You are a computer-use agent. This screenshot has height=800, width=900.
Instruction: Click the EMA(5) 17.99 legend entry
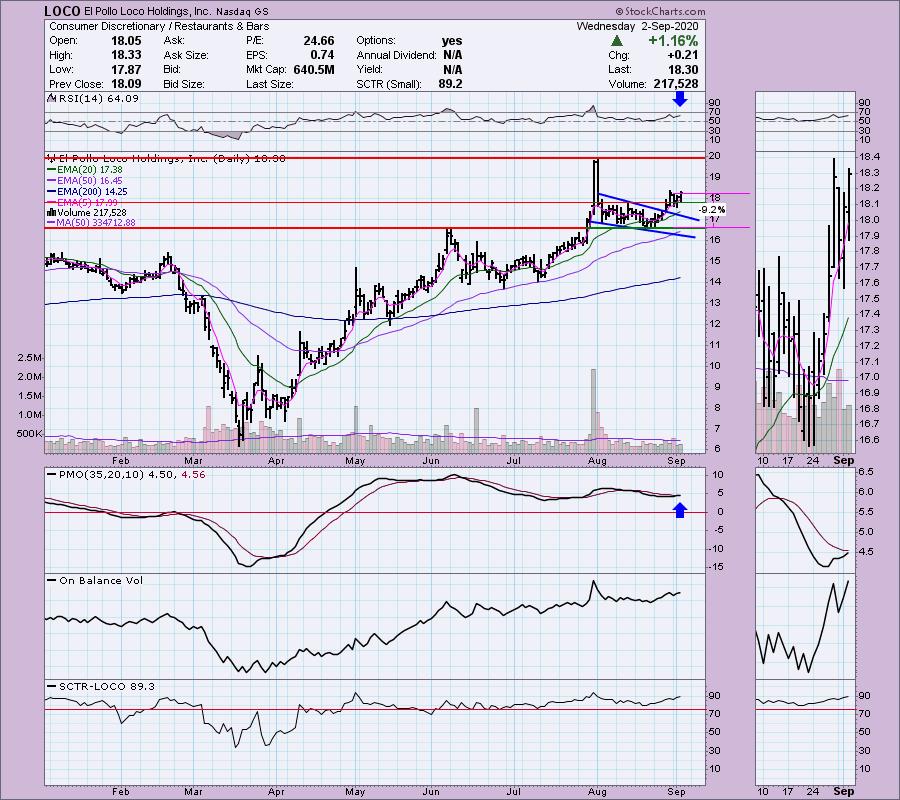click(x=83, y=203)
